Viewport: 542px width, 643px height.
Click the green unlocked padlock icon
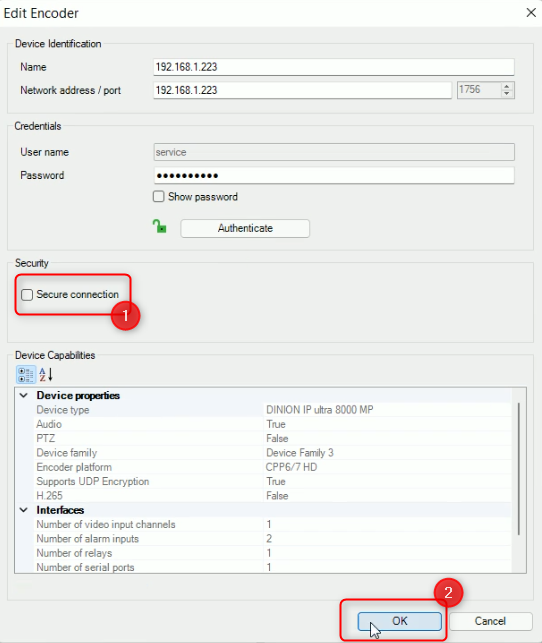click(x=159, y=226)
